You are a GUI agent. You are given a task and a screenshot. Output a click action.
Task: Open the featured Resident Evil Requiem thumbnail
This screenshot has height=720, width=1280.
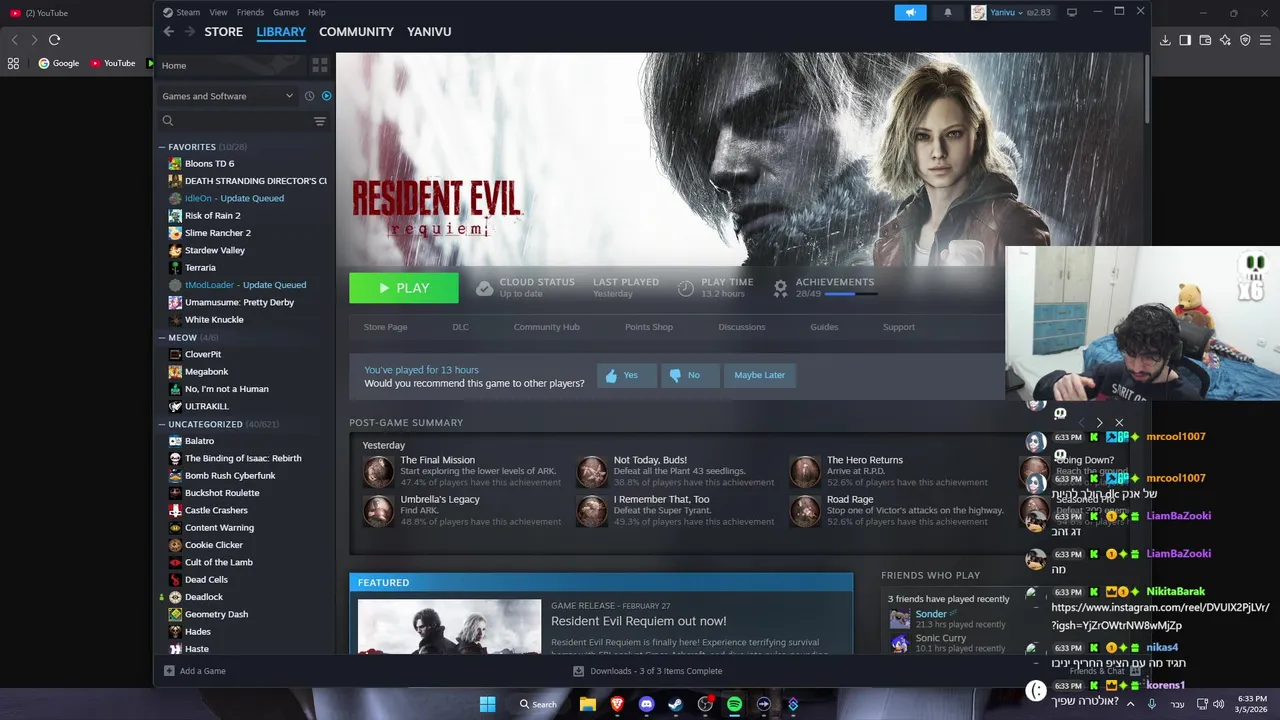[x=449, y=627]
